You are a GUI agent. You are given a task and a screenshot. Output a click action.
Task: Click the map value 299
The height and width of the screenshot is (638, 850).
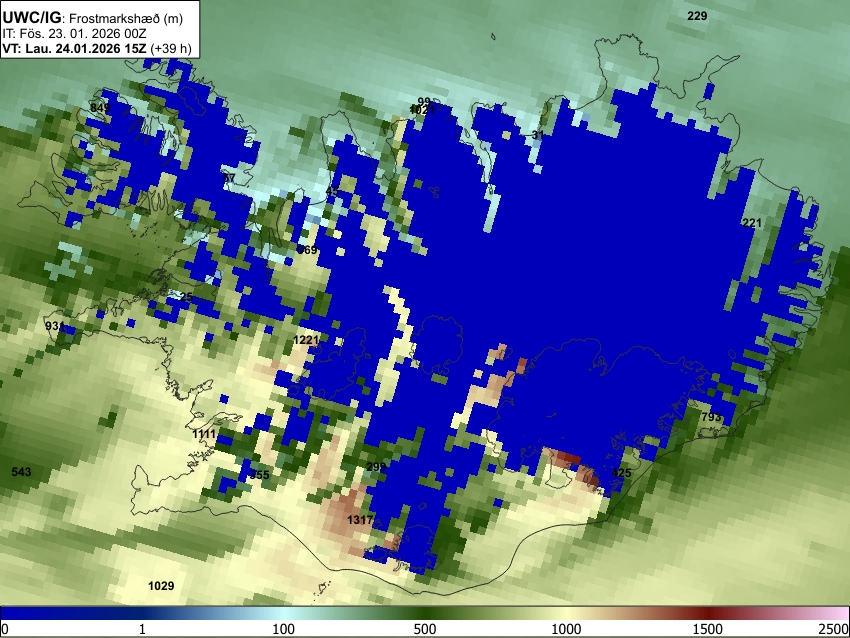pyautogui.click(x=376, y=467)
